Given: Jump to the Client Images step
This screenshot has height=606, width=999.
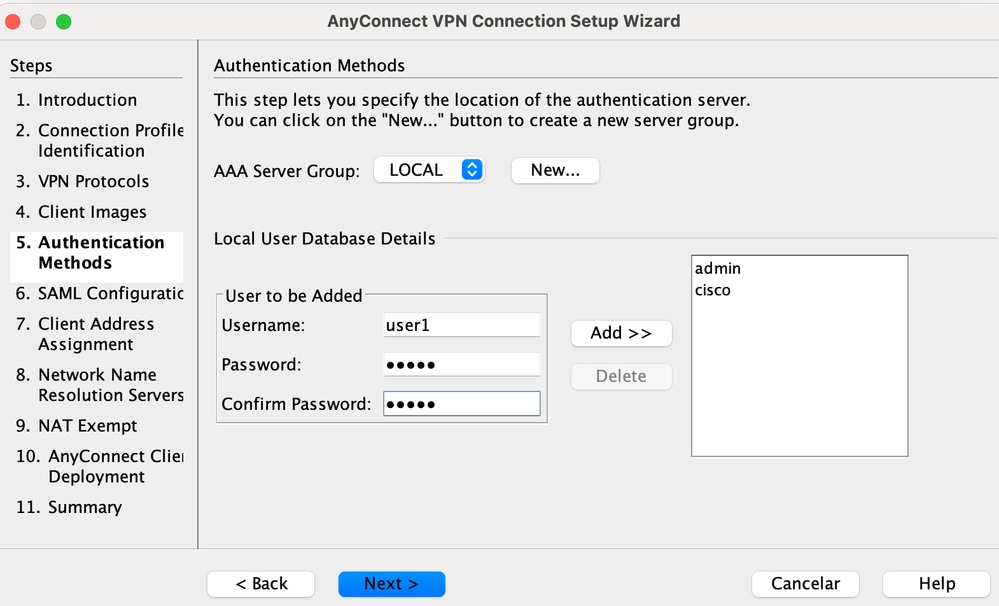Looking at the screenshot, I should pos(92,212).
